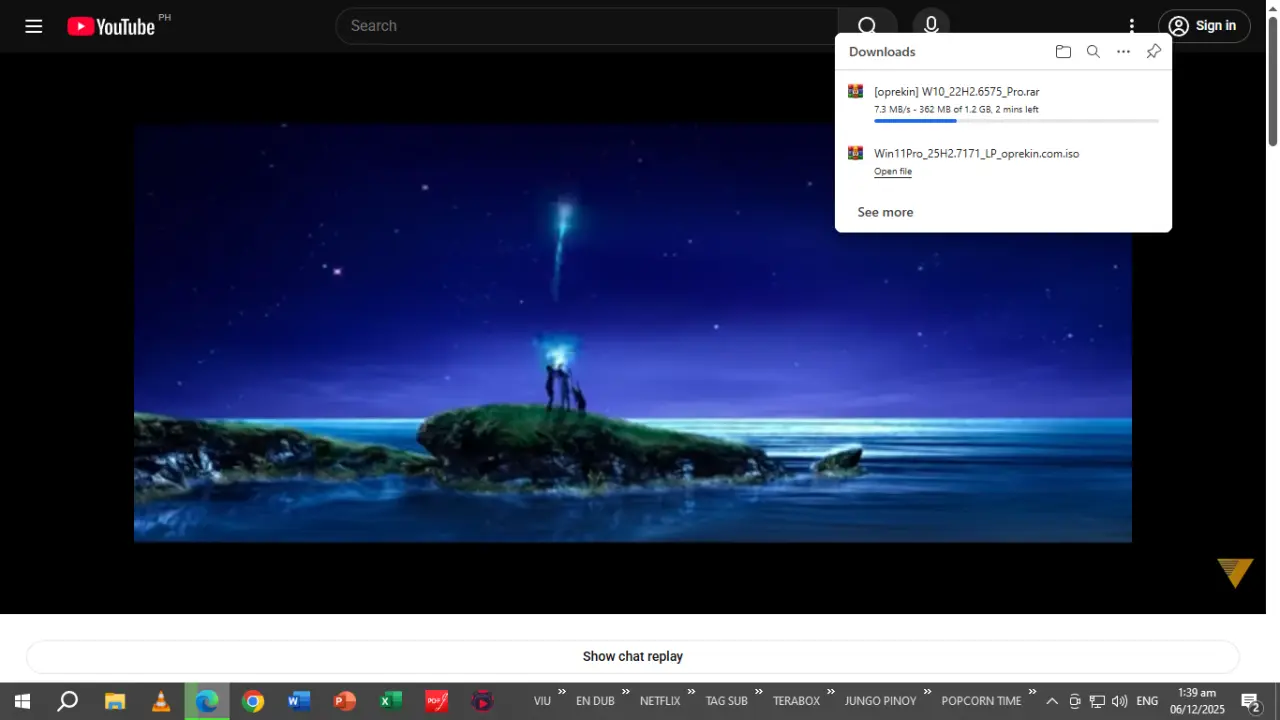Start voice search with the microphone
The width and height of the screenshot is (1280, 720).
931,26
